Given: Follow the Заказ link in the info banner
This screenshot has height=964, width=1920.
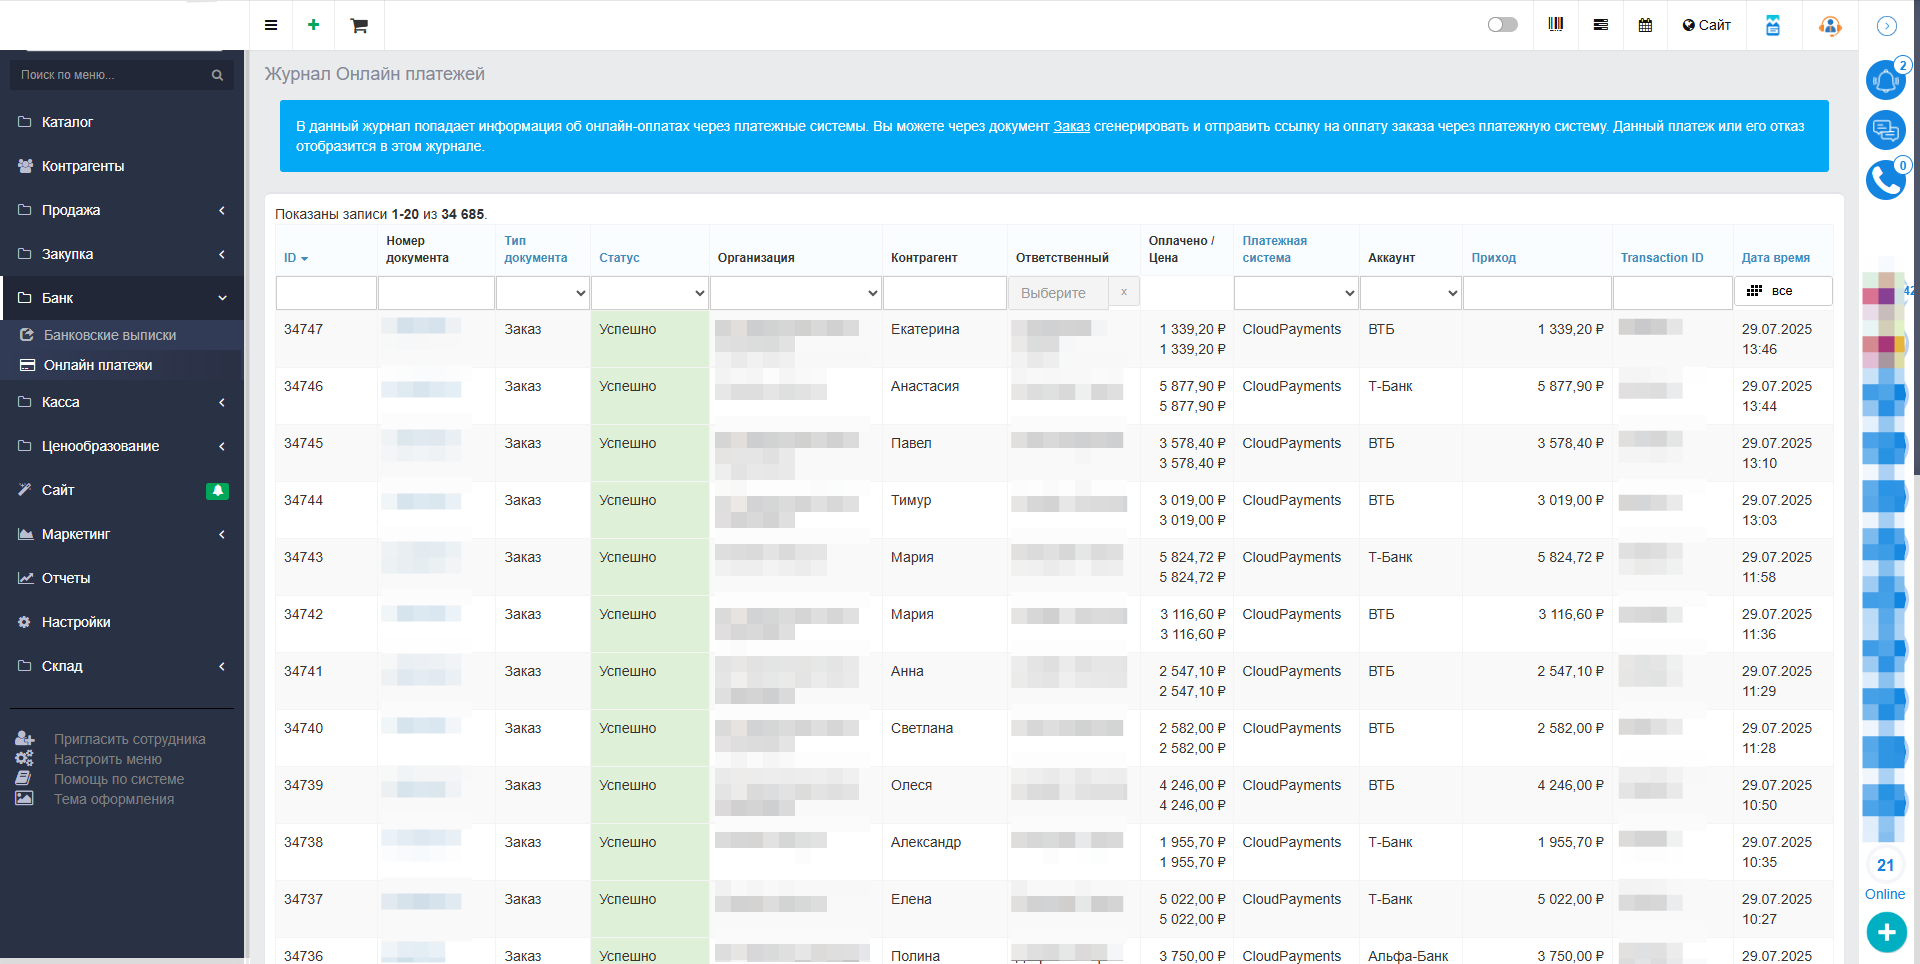Looking at the screenshot, I should tap(1071, 126).
